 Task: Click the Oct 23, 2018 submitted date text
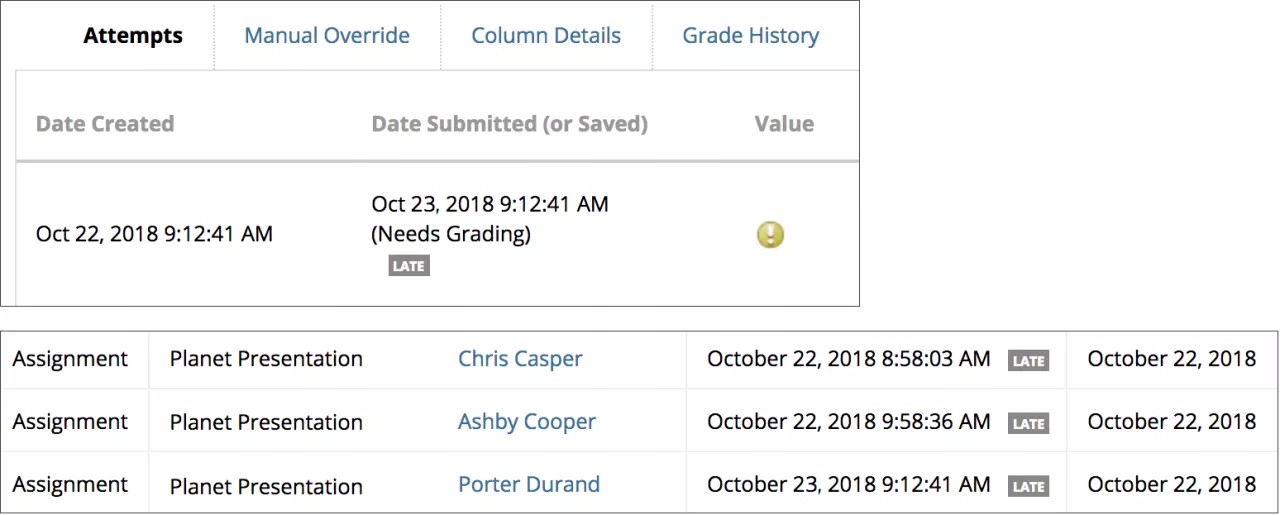coord(490,204)
